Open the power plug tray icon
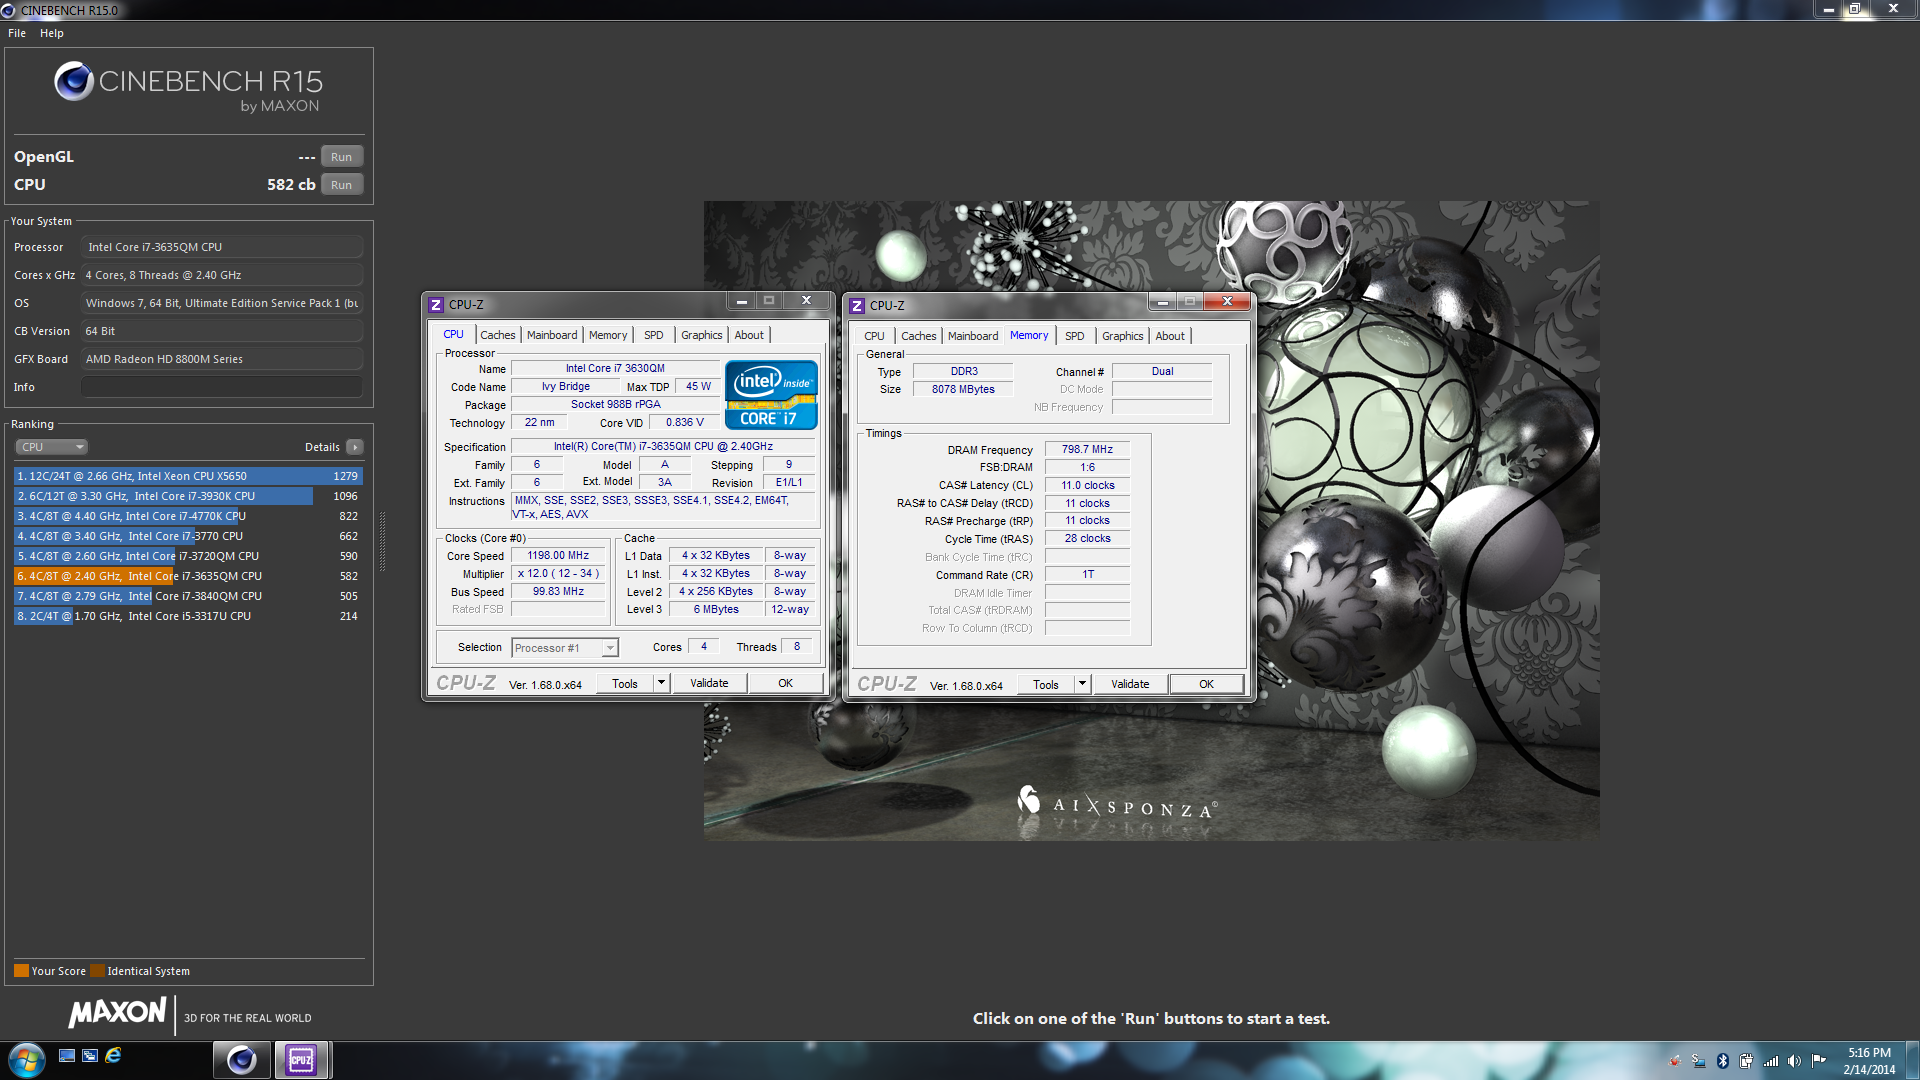The image size is (1920, 1080). (x=1746, y=1061)
